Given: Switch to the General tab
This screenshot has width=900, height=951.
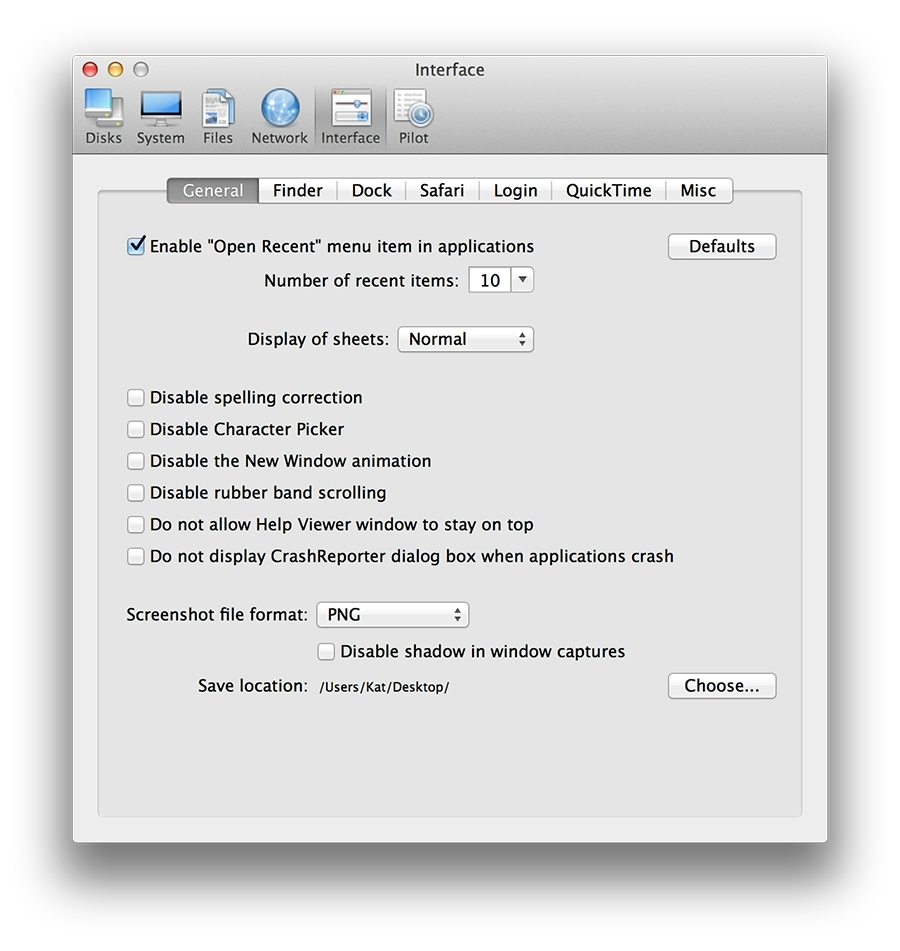Looking at the screenshot, I should point(213,190).
